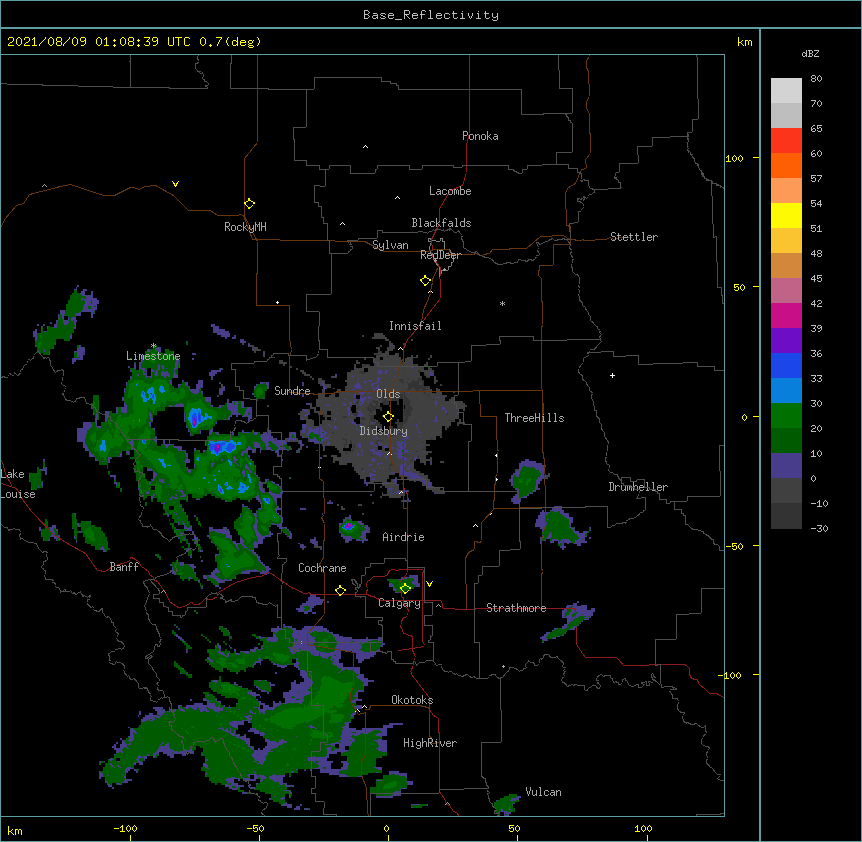
Task: Click the Lacombe city label
Action: [450, 191]
